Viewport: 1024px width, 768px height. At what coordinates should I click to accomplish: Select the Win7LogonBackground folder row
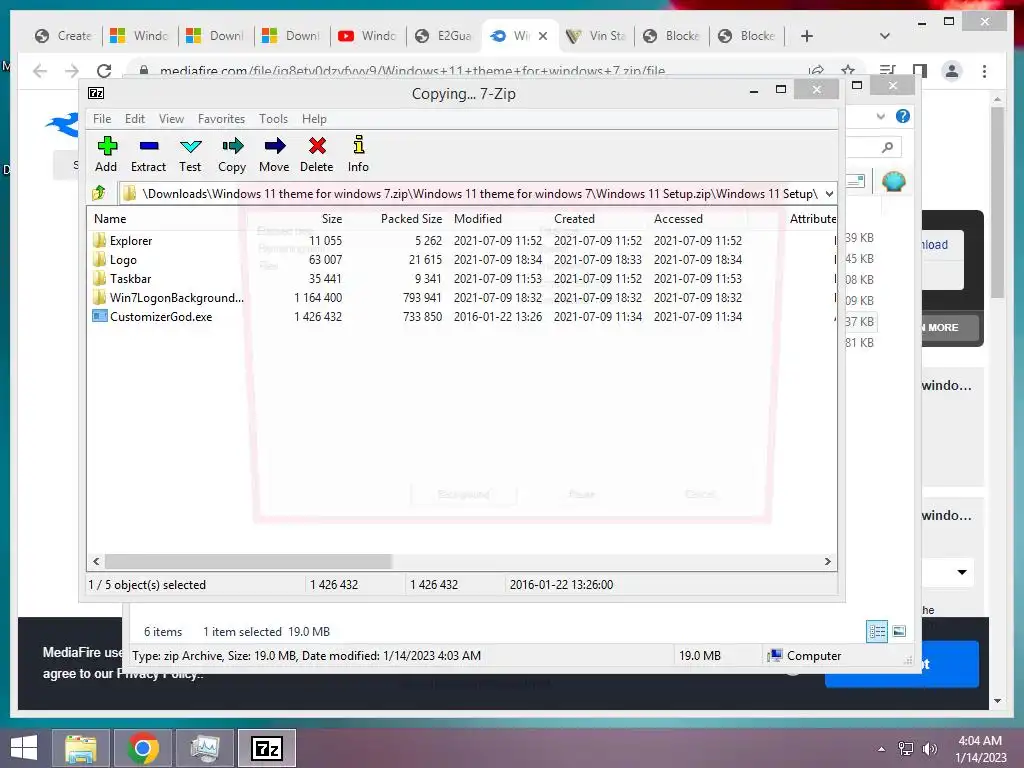pos(462,297)
